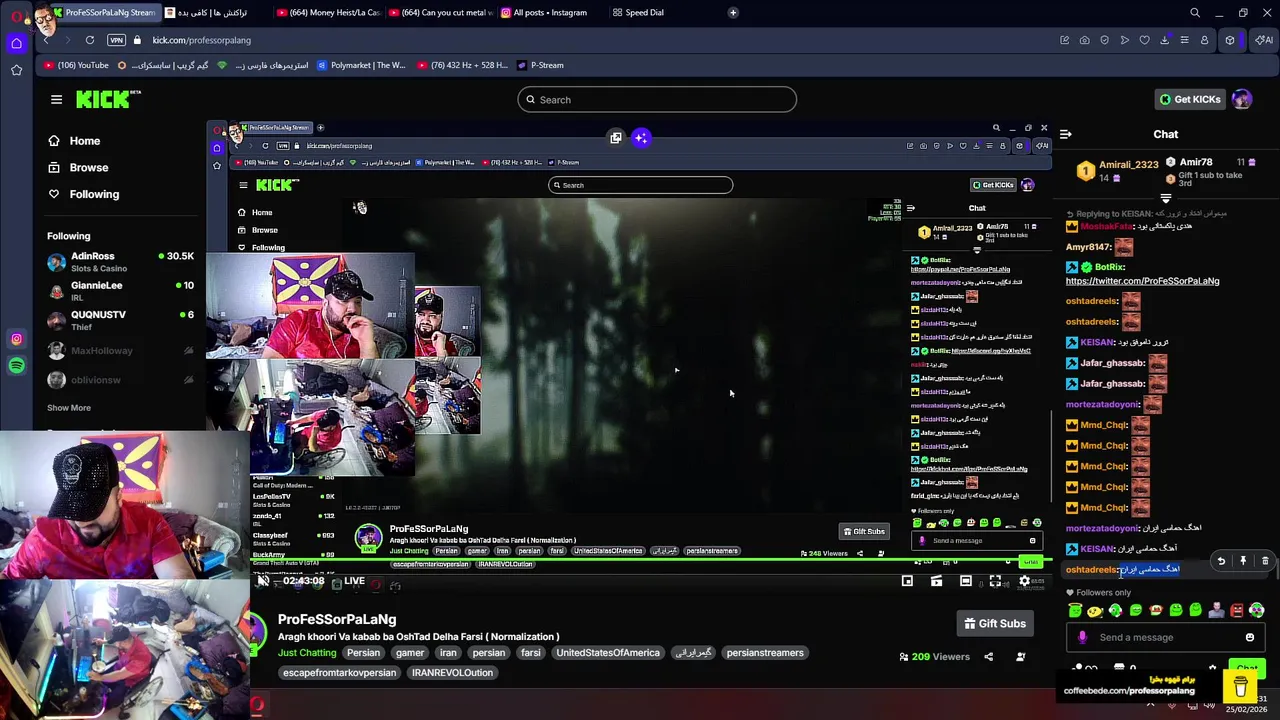Click the Get KICKs button
The image size is (1280, 720).
coord(1190,99)
